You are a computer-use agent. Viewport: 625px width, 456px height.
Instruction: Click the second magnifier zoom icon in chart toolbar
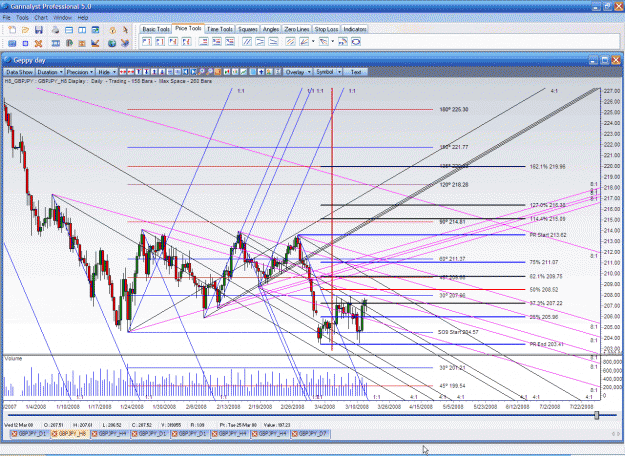(209, 72)
